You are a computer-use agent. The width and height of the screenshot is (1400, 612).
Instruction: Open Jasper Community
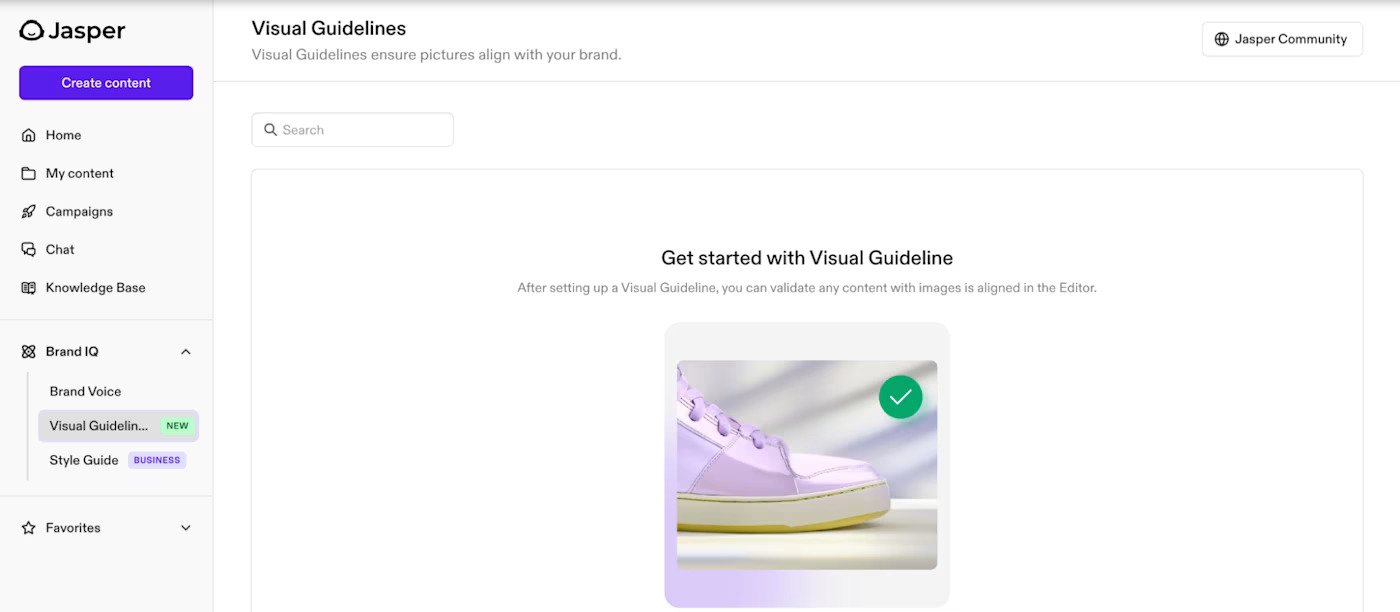tap(1282, 38)
